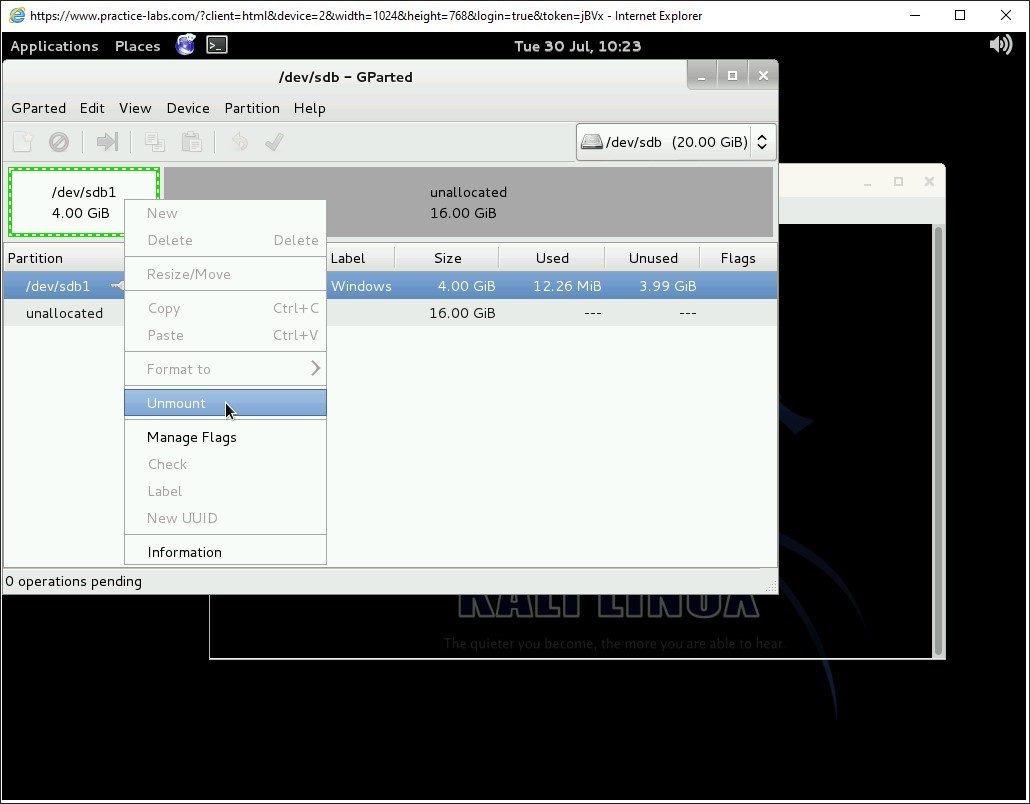The height and width of the screenshot is (804, 1030).
Task: Open the /dev/sdb device selector dropdown
Action: click(x=675, y=142)
